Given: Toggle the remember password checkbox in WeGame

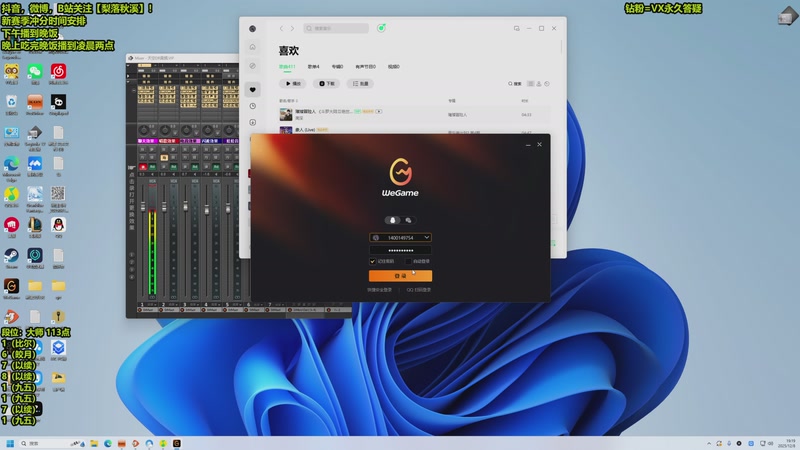Looking at the screenshot, I should click(x=372, y=261).
